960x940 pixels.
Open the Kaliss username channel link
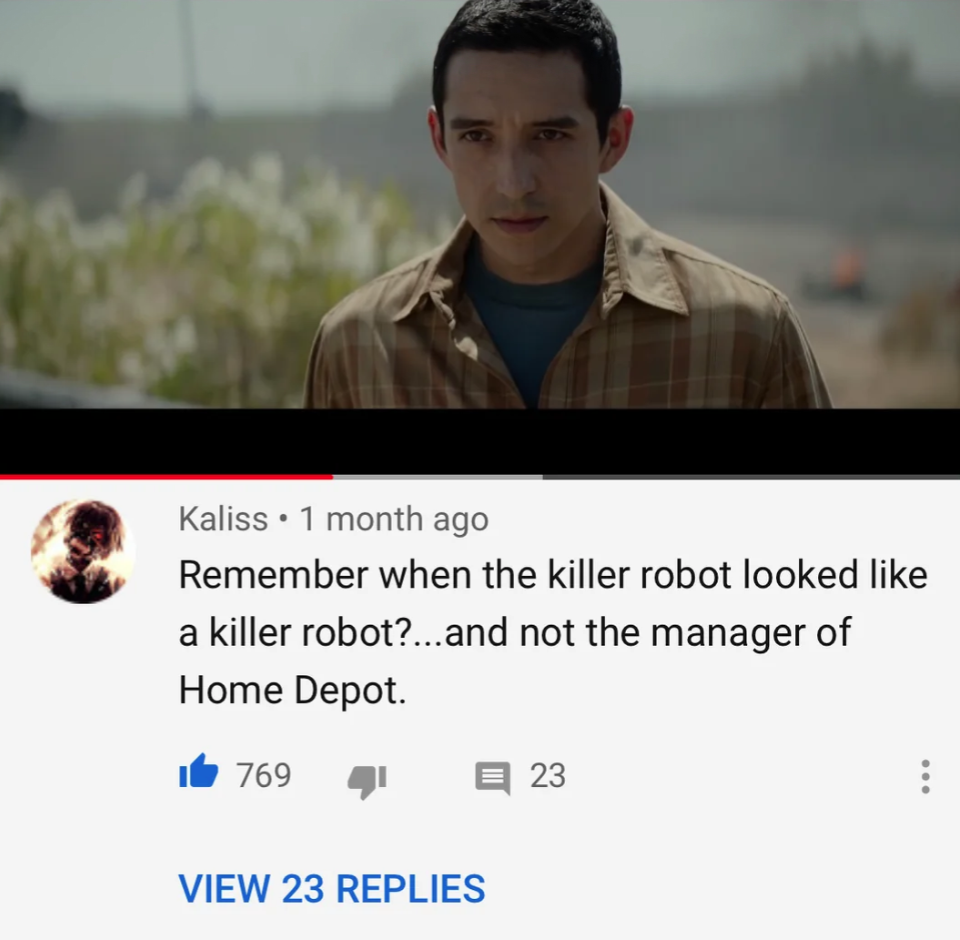coord(223,519)
